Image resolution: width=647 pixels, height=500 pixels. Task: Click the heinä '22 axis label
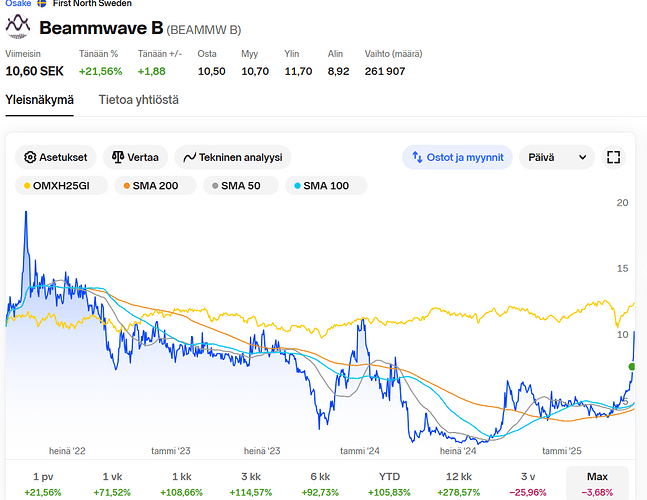pyautogui.click(x=67, y=451)
